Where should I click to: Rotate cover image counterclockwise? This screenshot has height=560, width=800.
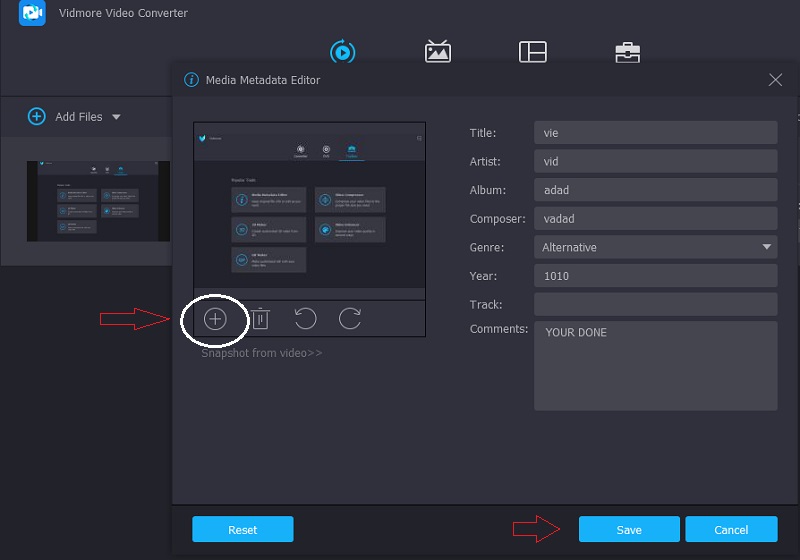pyautogui.click(x=305, y=319)
